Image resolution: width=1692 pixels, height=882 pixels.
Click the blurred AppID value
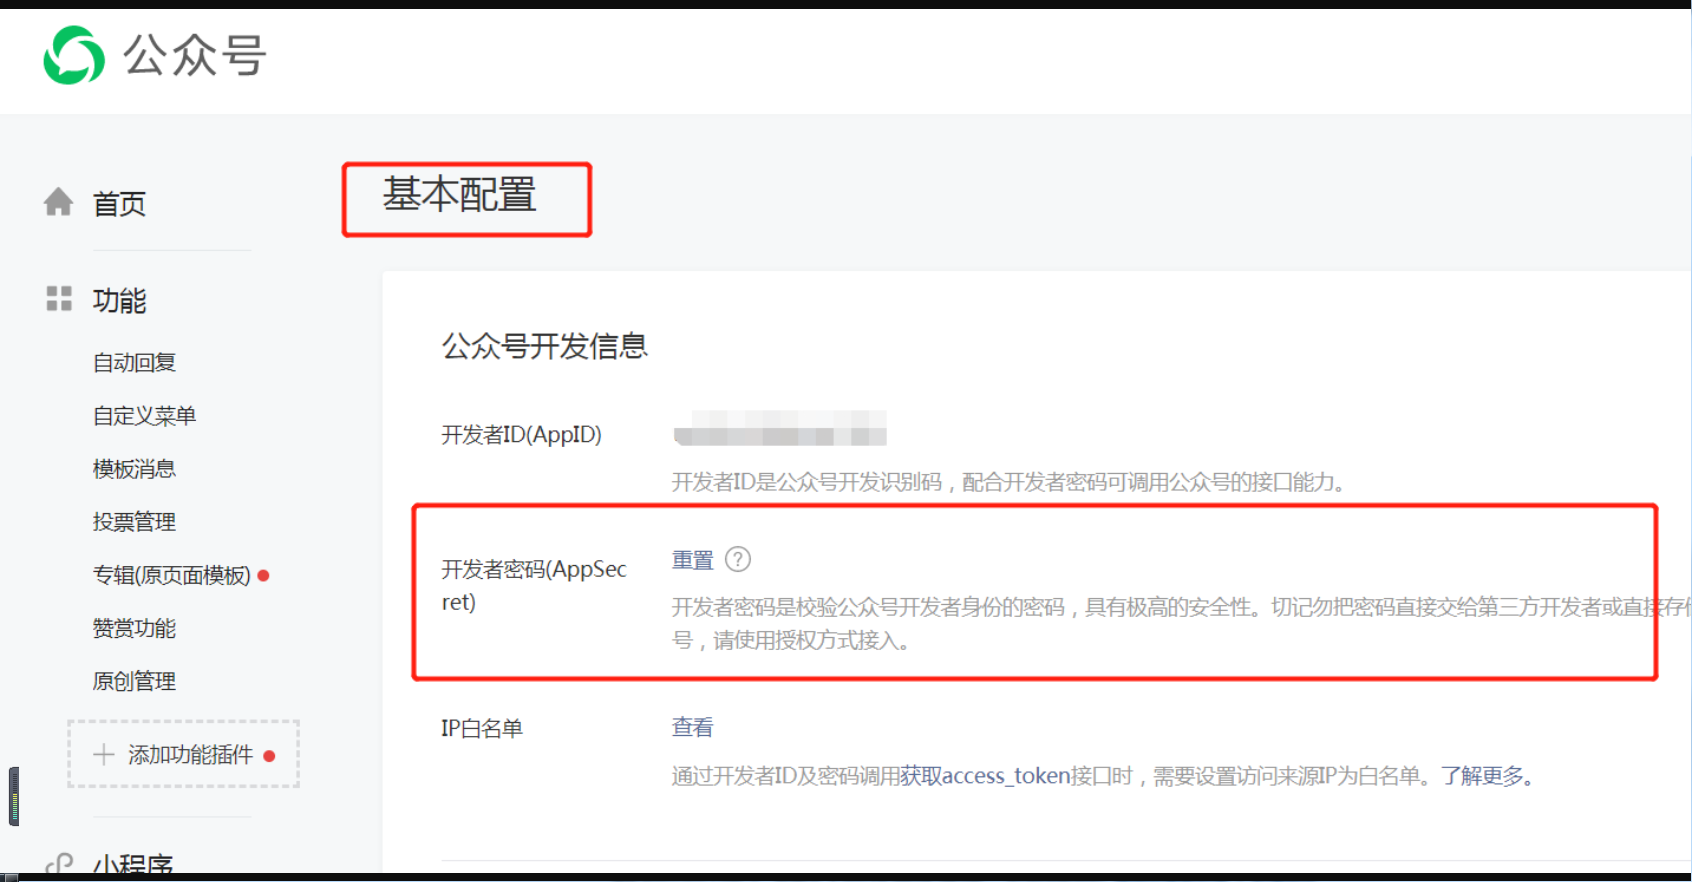pyautogui.click(x=780, y=428)
